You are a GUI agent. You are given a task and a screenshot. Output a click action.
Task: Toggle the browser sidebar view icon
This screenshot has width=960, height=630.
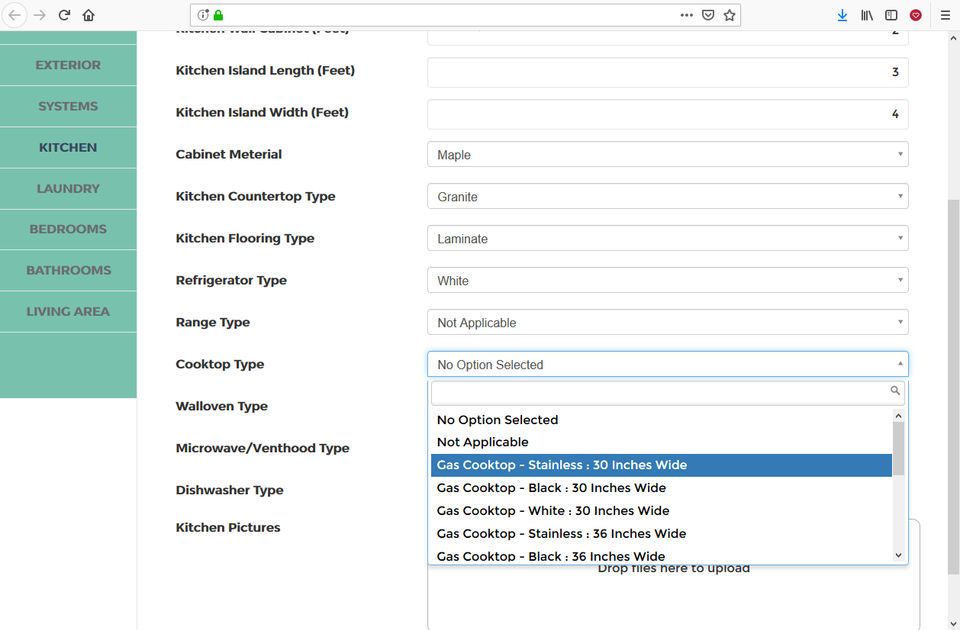click(x=891, y=15)
